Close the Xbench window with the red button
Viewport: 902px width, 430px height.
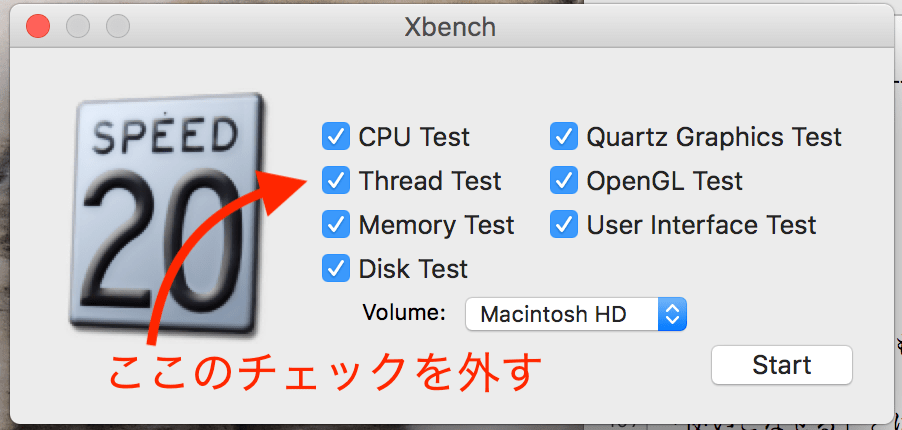pyautogui.click(x=38, y=26)
